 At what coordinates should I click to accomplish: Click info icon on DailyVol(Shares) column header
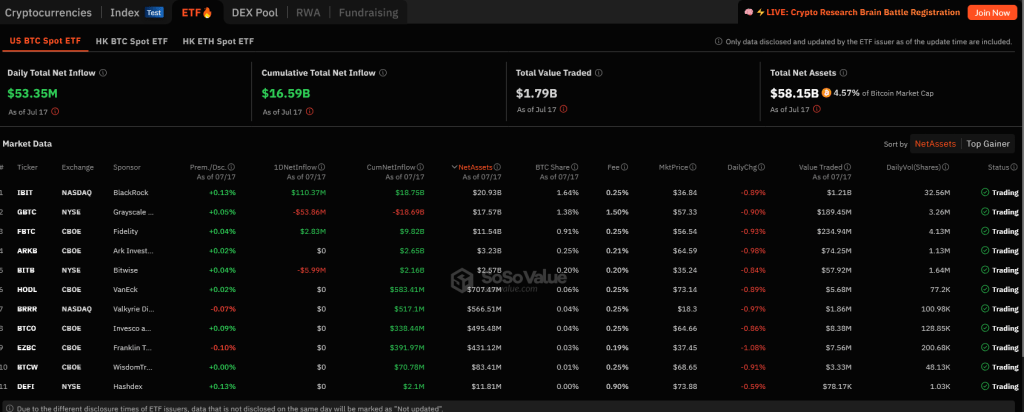pyautogui.click(x=946, y=167)
